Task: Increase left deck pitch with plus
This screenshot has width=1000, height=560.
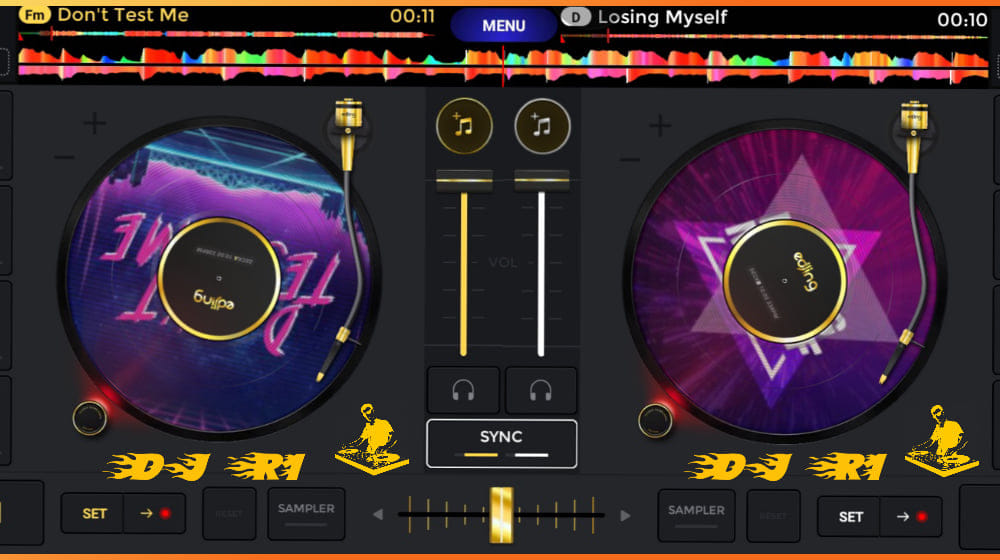Action: click(94, 123)
